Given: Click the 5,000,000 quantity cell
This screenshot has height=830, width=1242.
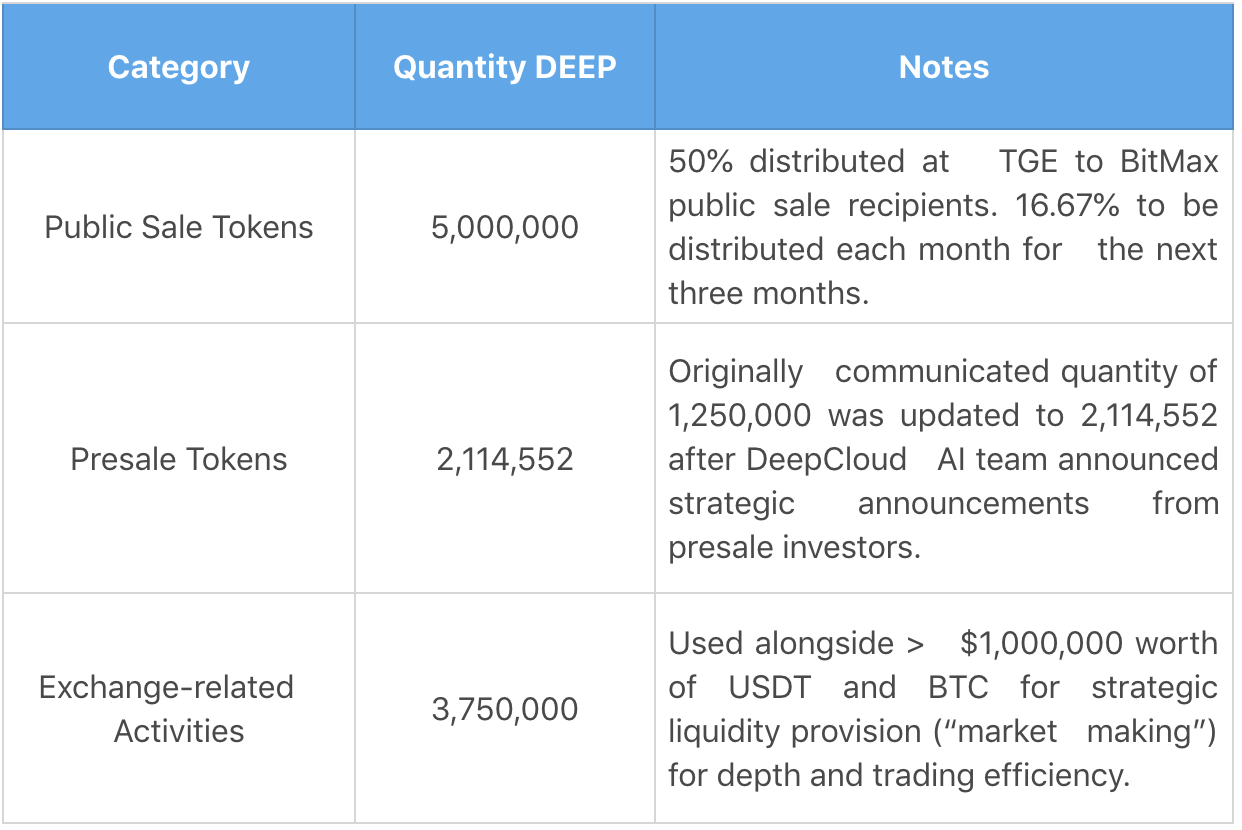Looking at the screenshot, I should point(505,227).
